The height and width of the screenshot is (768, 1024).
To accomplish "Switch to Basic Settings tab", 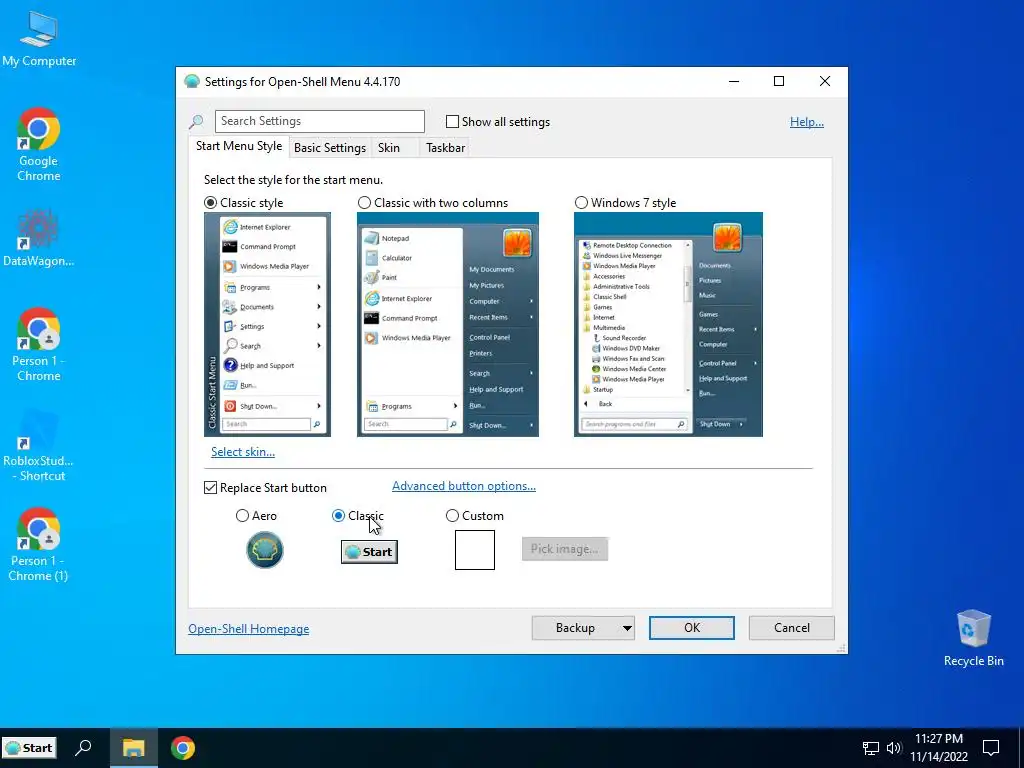I will click(x=330, y=148).
